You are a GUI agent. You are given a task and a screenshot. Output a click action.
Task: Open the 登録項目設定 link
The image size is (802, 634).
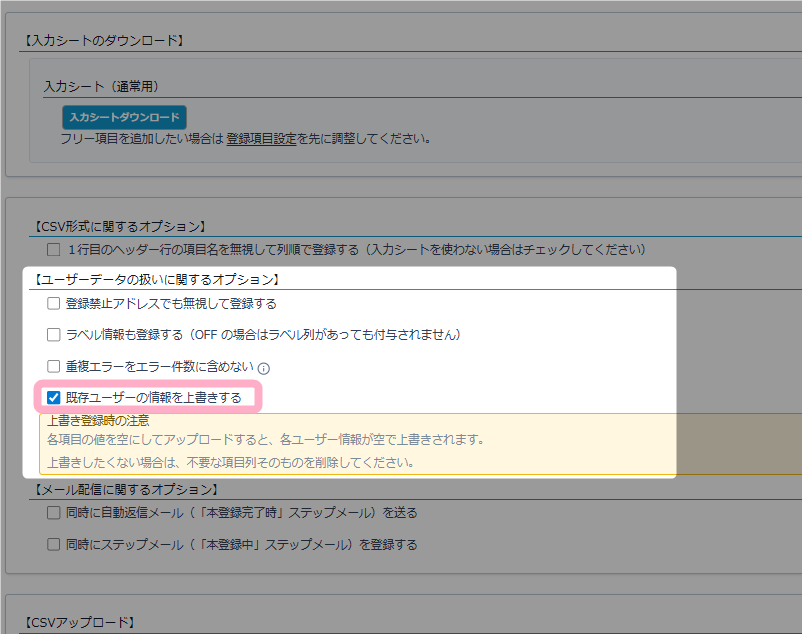point(261,139)
